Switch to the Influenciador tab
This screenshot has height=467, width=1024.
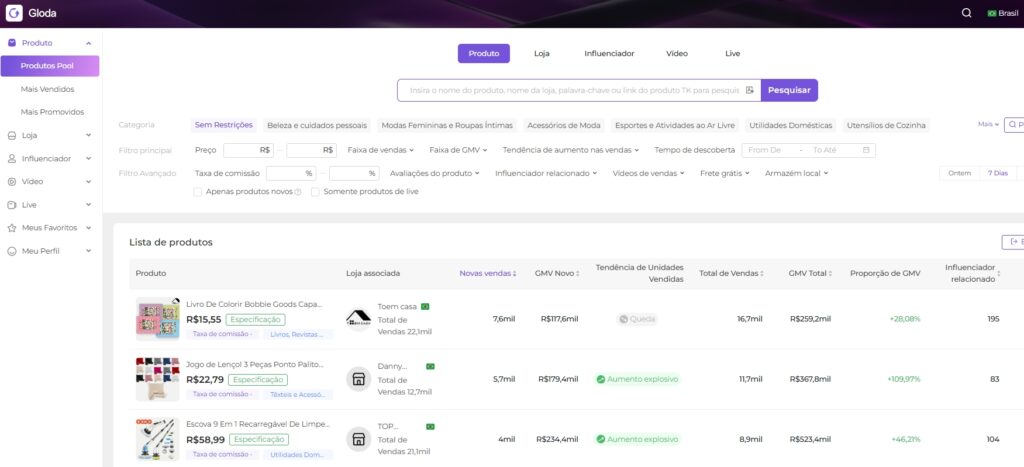[x=609, y=53]
